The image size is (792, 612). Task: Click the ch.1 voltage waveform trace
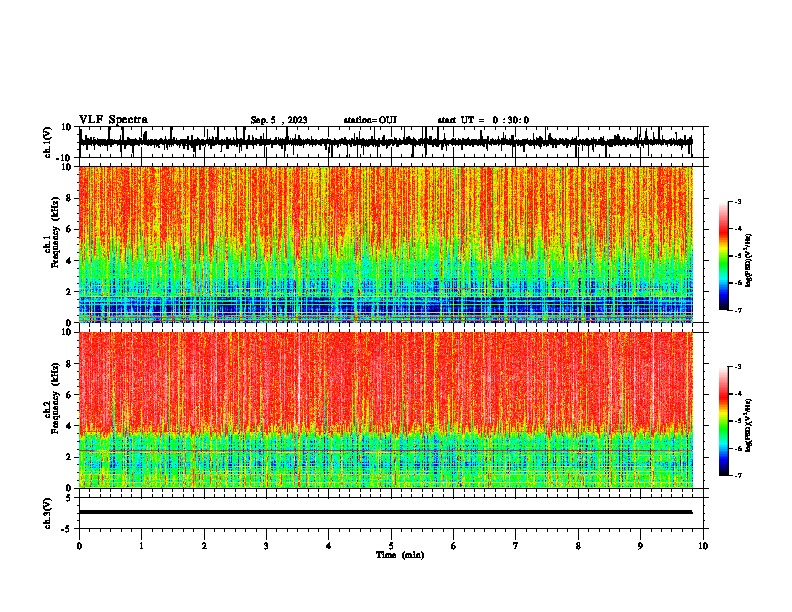tap(386, 142)
